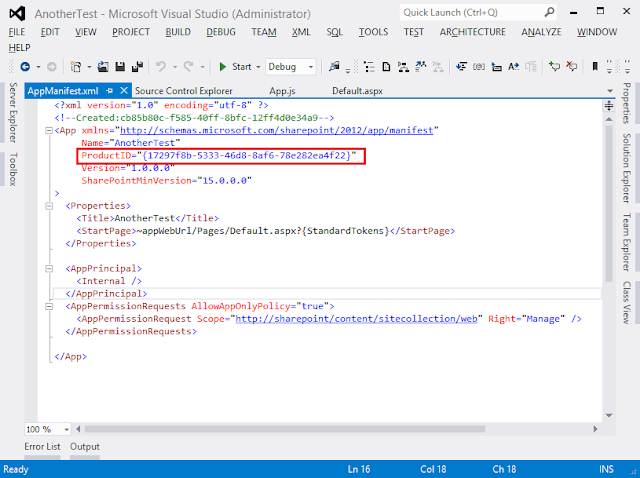This screenshot has width=640, height=478.
Task: Click the schema hierarchy toolbar icon
Action: pos(403,67)
